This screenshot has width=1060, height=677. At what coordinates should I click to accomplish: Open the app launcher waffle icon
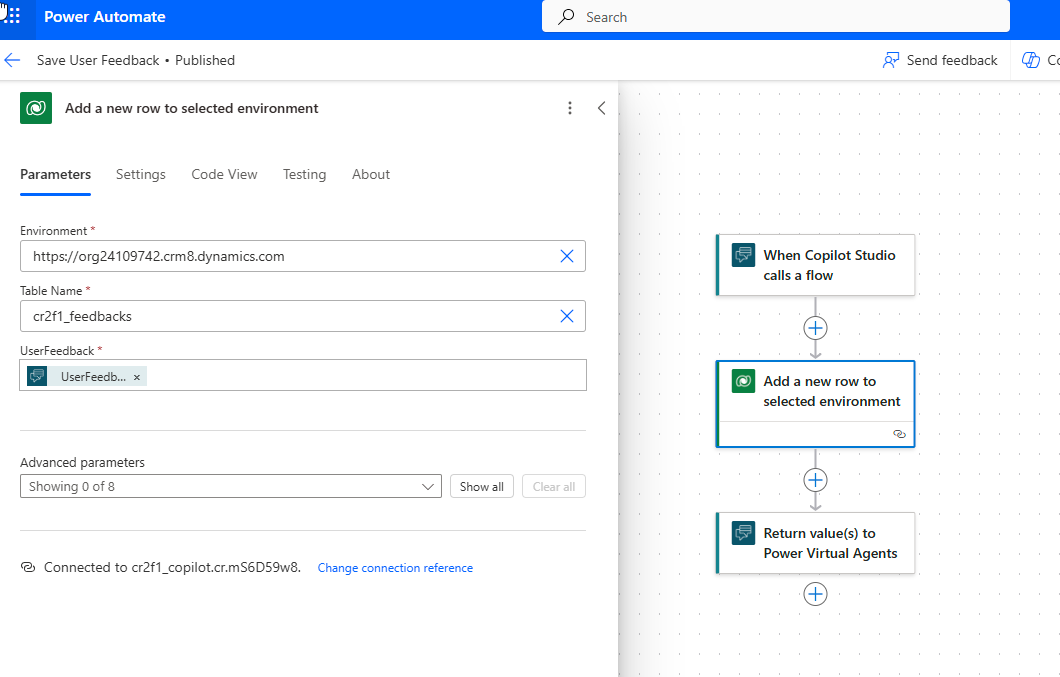coord(13,17)
